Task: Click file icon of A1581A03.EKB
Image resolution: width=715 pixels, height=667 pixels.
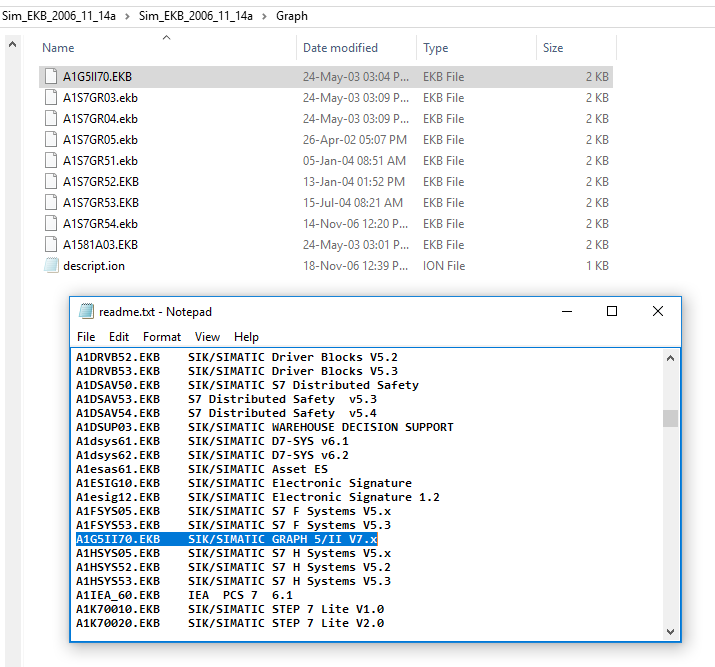Action: [x=51, y=244]
